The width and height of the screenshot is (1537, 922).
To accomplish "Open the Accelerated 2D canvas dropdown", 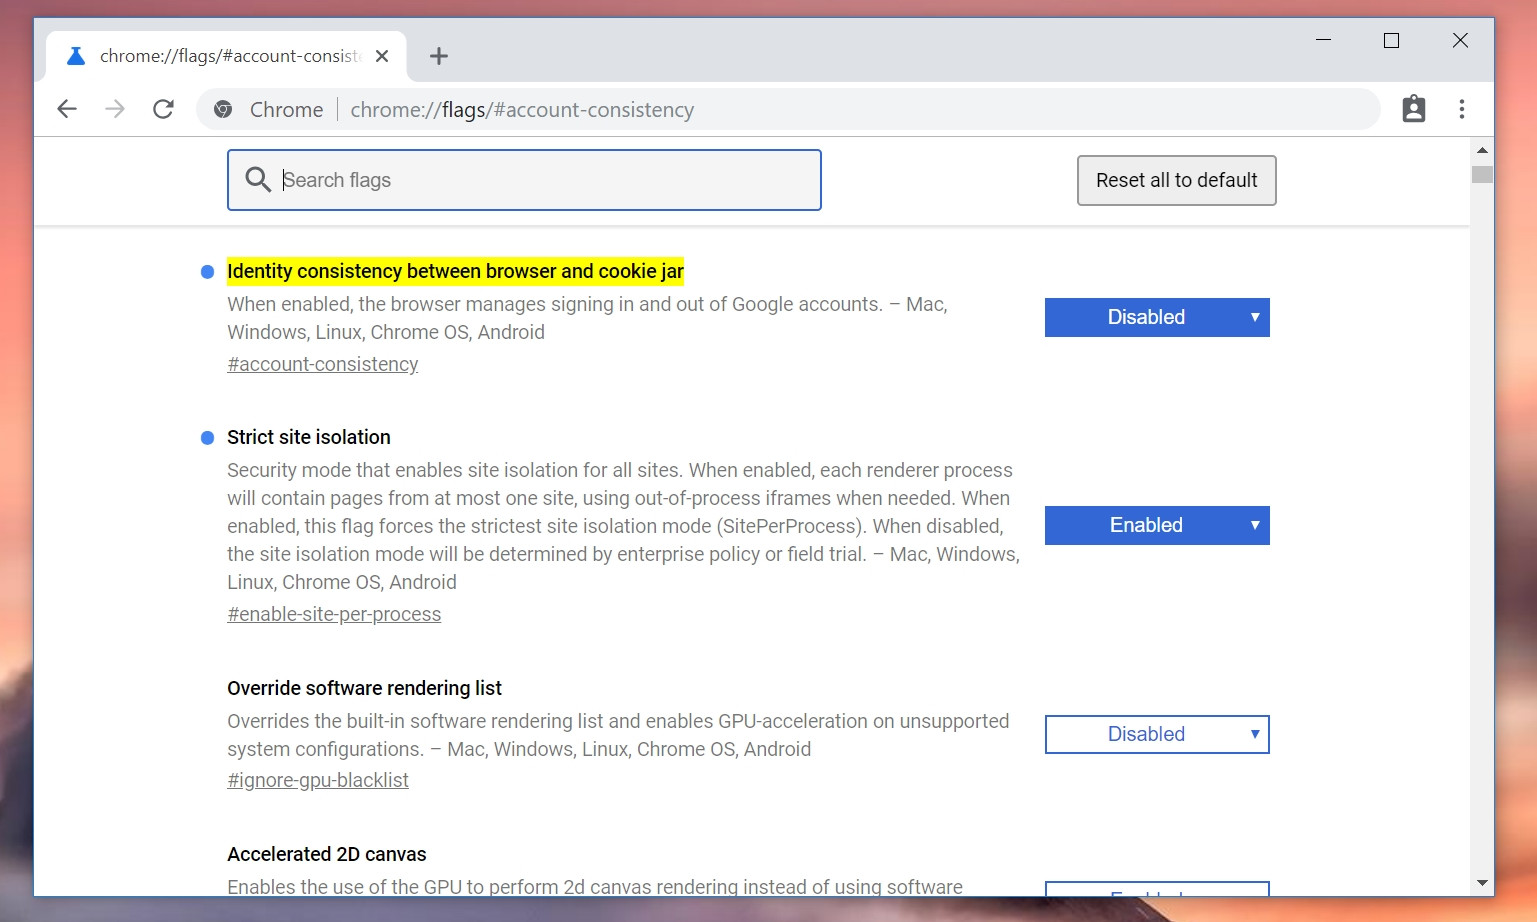I will coord(1157,888).
